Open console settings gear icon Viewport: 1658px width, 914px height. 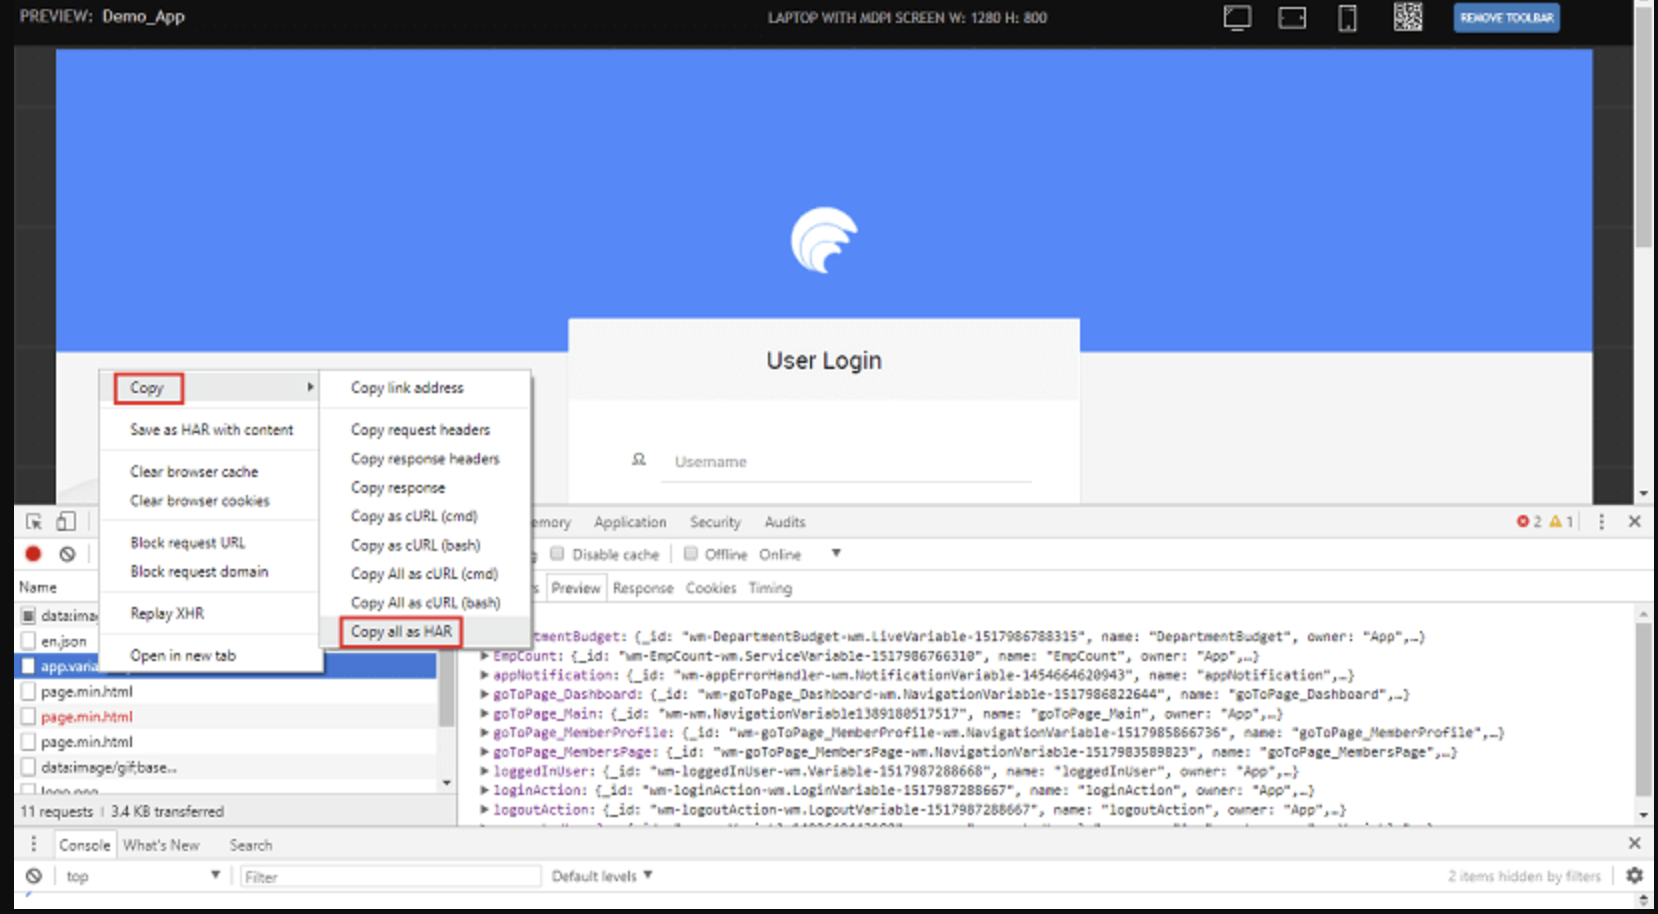click(x=1634, y=876)
